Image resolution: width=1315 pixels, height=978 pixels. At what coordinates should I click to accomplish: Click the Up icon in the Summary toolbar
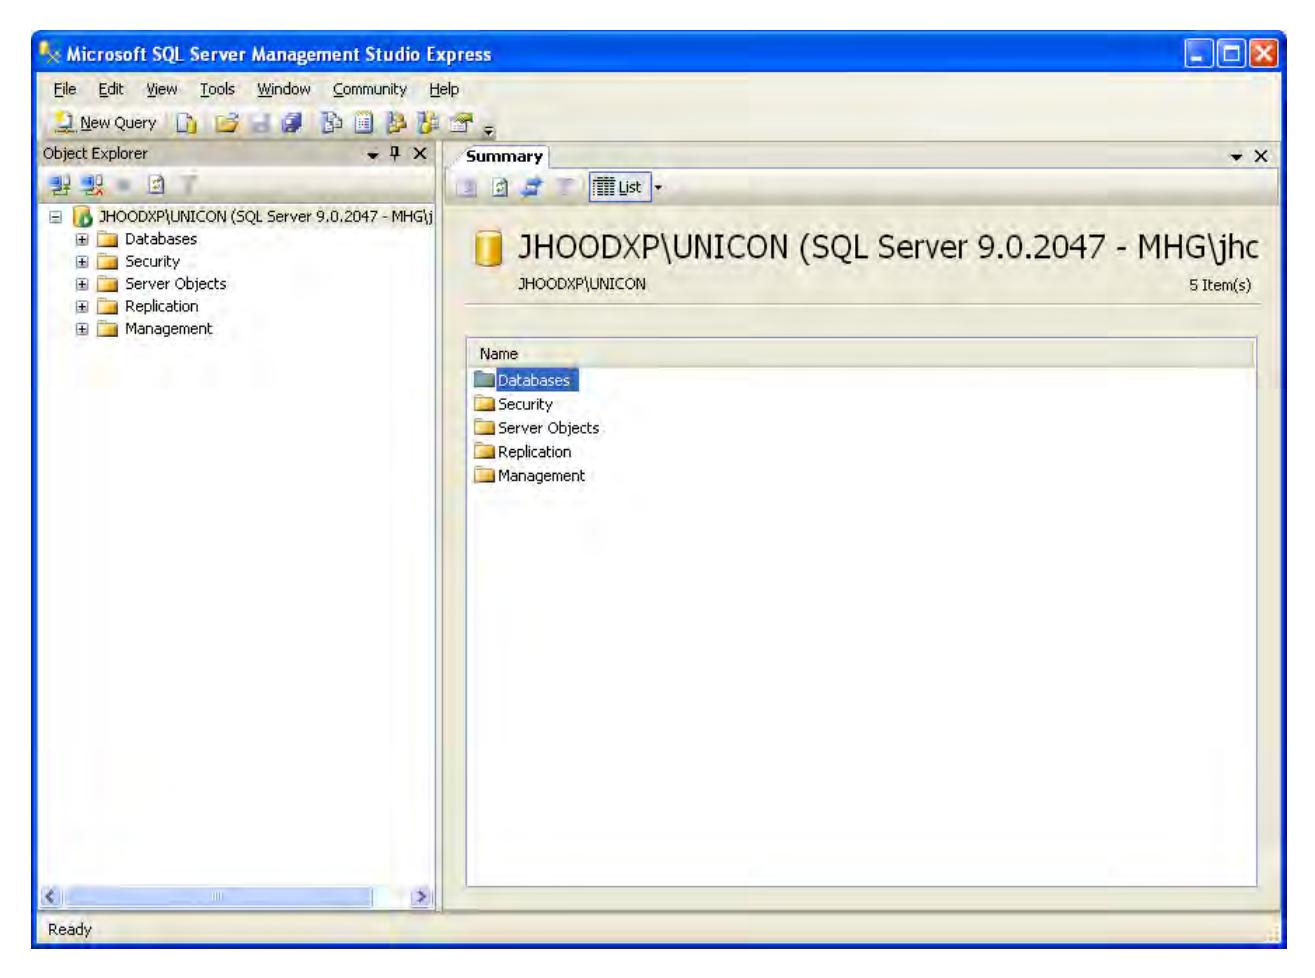(468, 187)
